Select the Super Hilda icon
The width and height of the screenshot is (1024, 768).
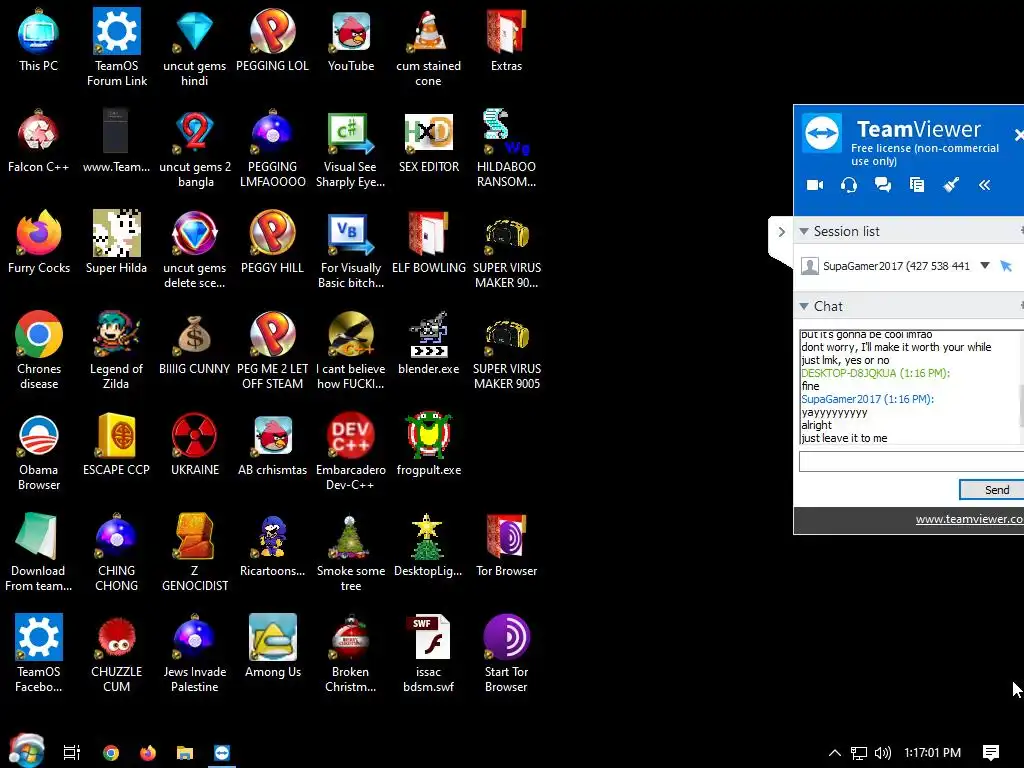pyautogui.click(x=116, y=243)
